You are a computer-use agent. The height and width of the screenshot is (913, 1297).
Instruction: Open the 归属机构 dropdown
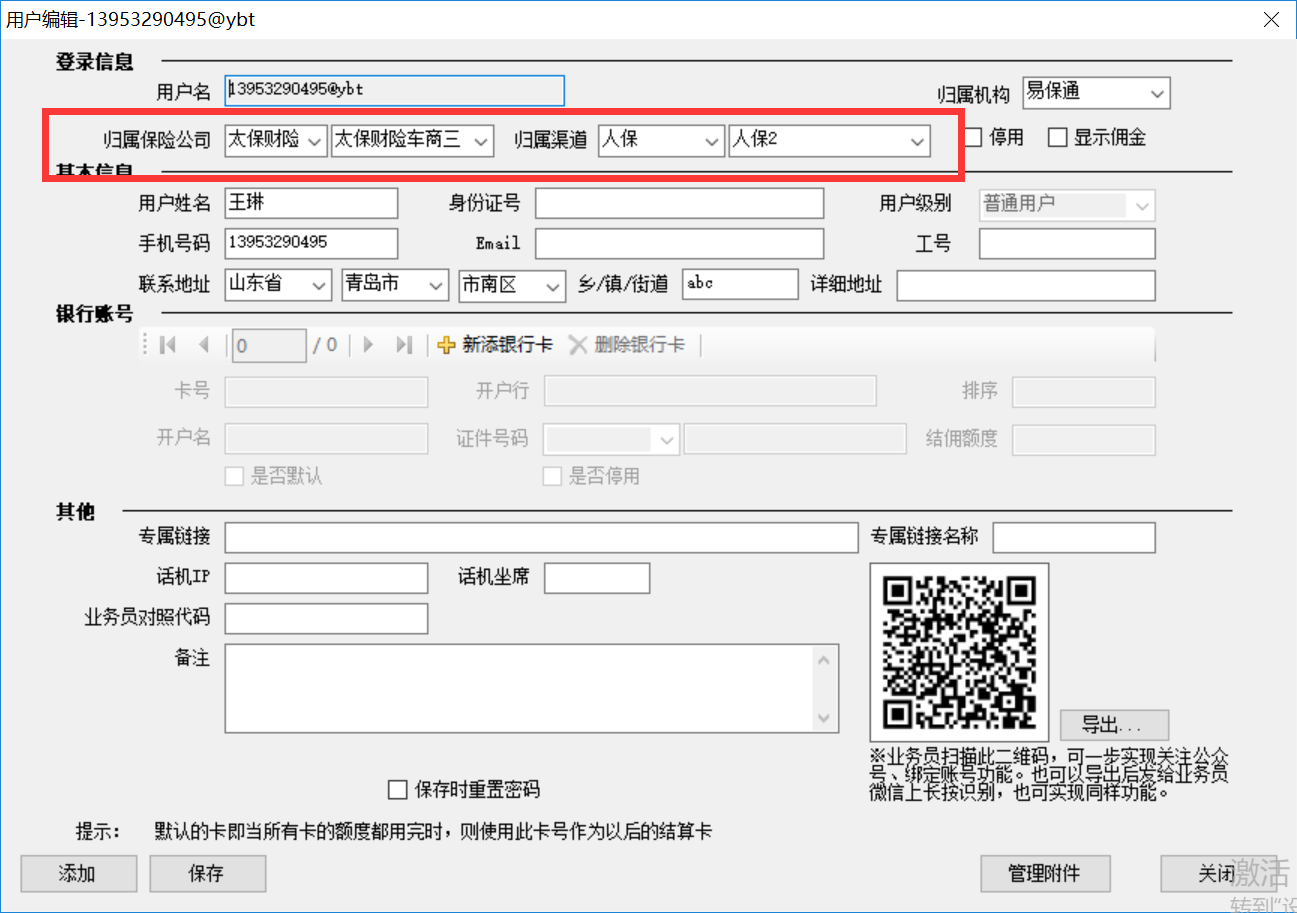pyautogui.click(x=1157, y=94)
